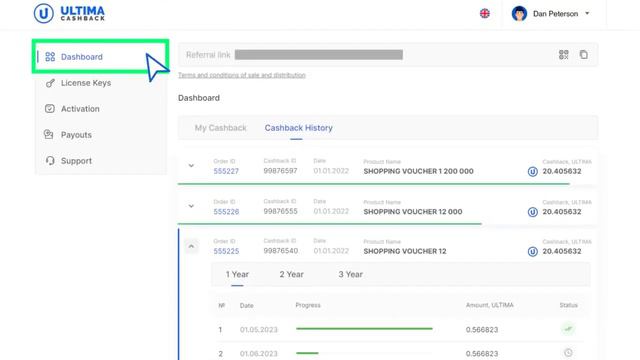Screen dimensions: 640x360
Task: Click SHOPPING VOUCHER 1 200 000 product name
Action: click(x=418, y=171)
